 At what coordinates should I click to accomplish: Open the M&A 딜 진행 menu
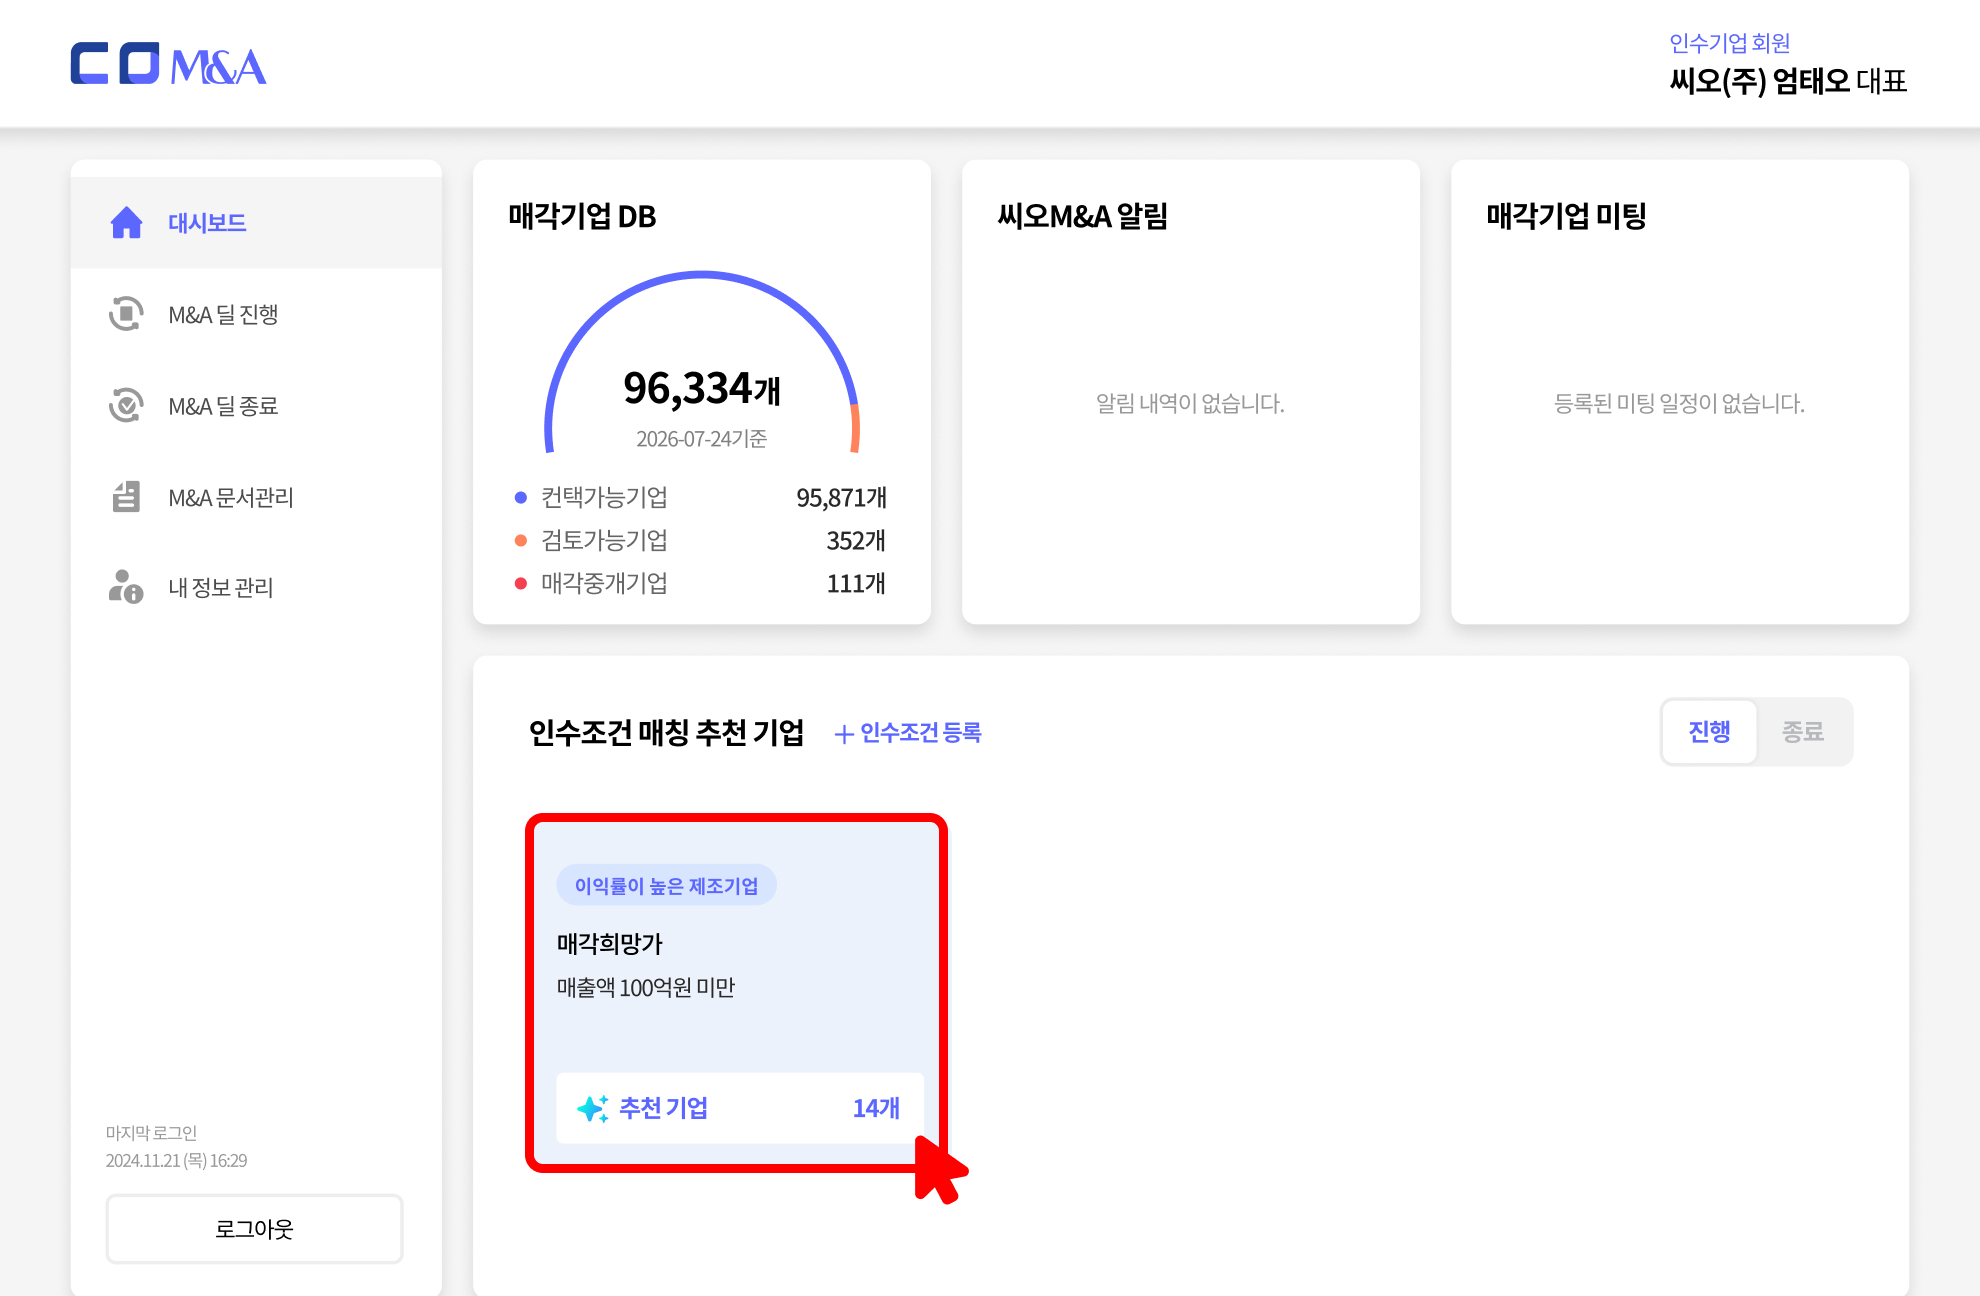click(x=256, y=314)
